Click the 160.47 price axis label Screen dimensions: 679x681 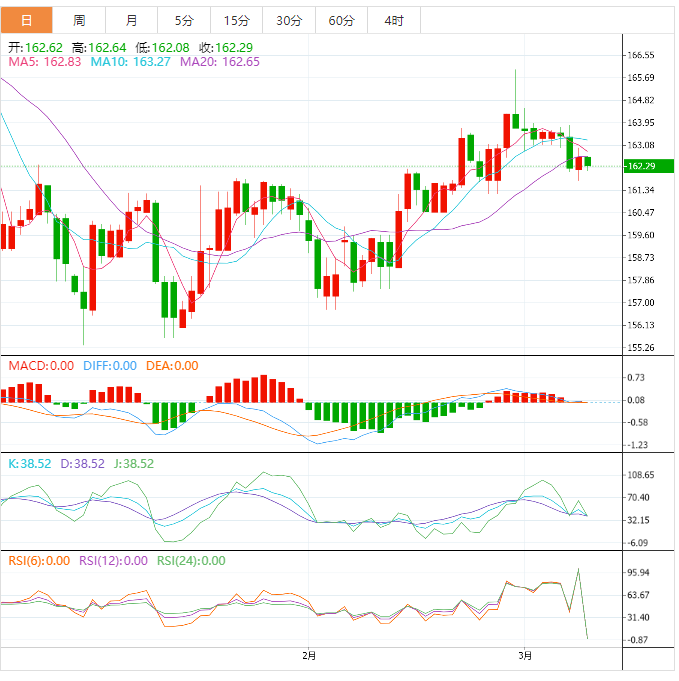click(641, 213)
